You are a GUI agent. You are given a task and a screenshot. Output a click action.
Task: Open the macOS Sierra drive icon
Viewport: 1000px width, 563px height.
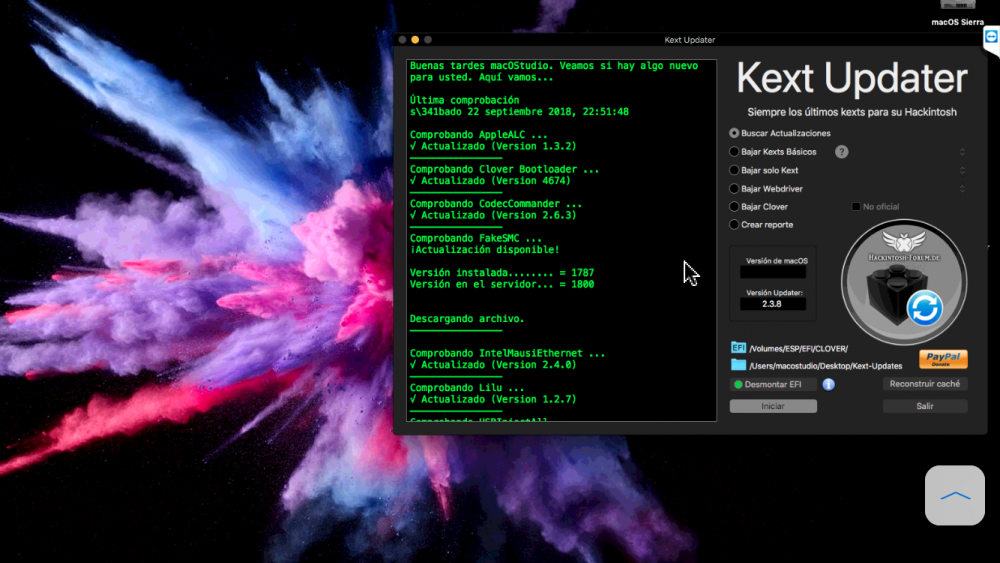pyautogui.click(x=957, y=5)
